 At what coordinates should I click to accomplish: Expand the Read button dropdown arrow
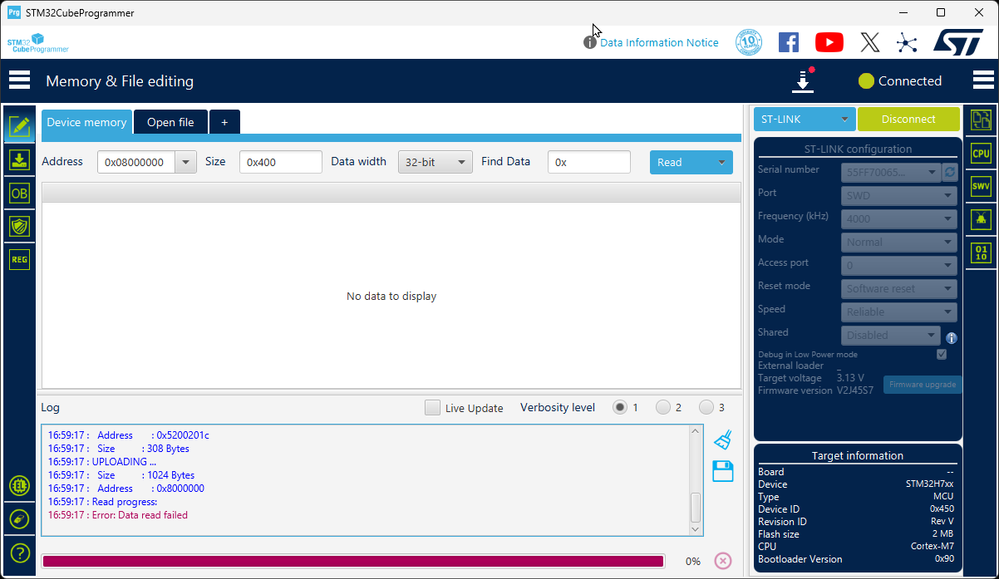[721, 162]
